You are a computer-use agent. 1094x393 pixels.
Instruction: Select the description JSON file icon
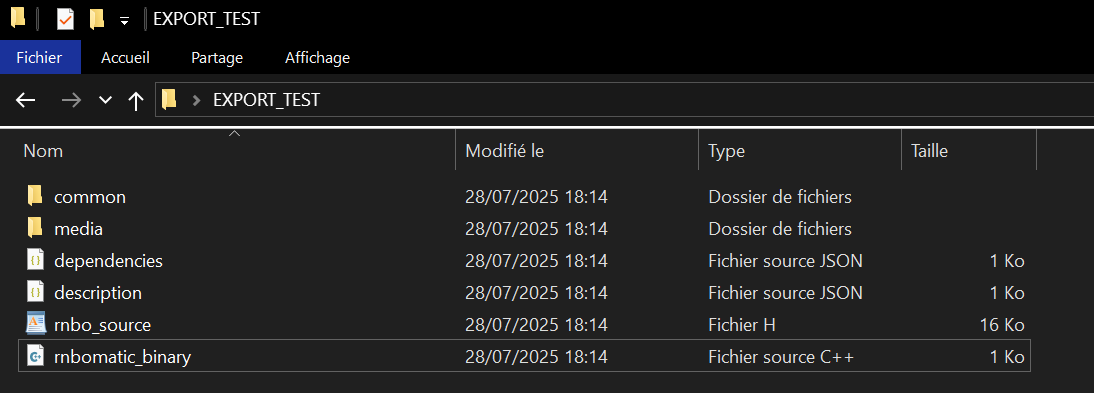pos(35,292)
